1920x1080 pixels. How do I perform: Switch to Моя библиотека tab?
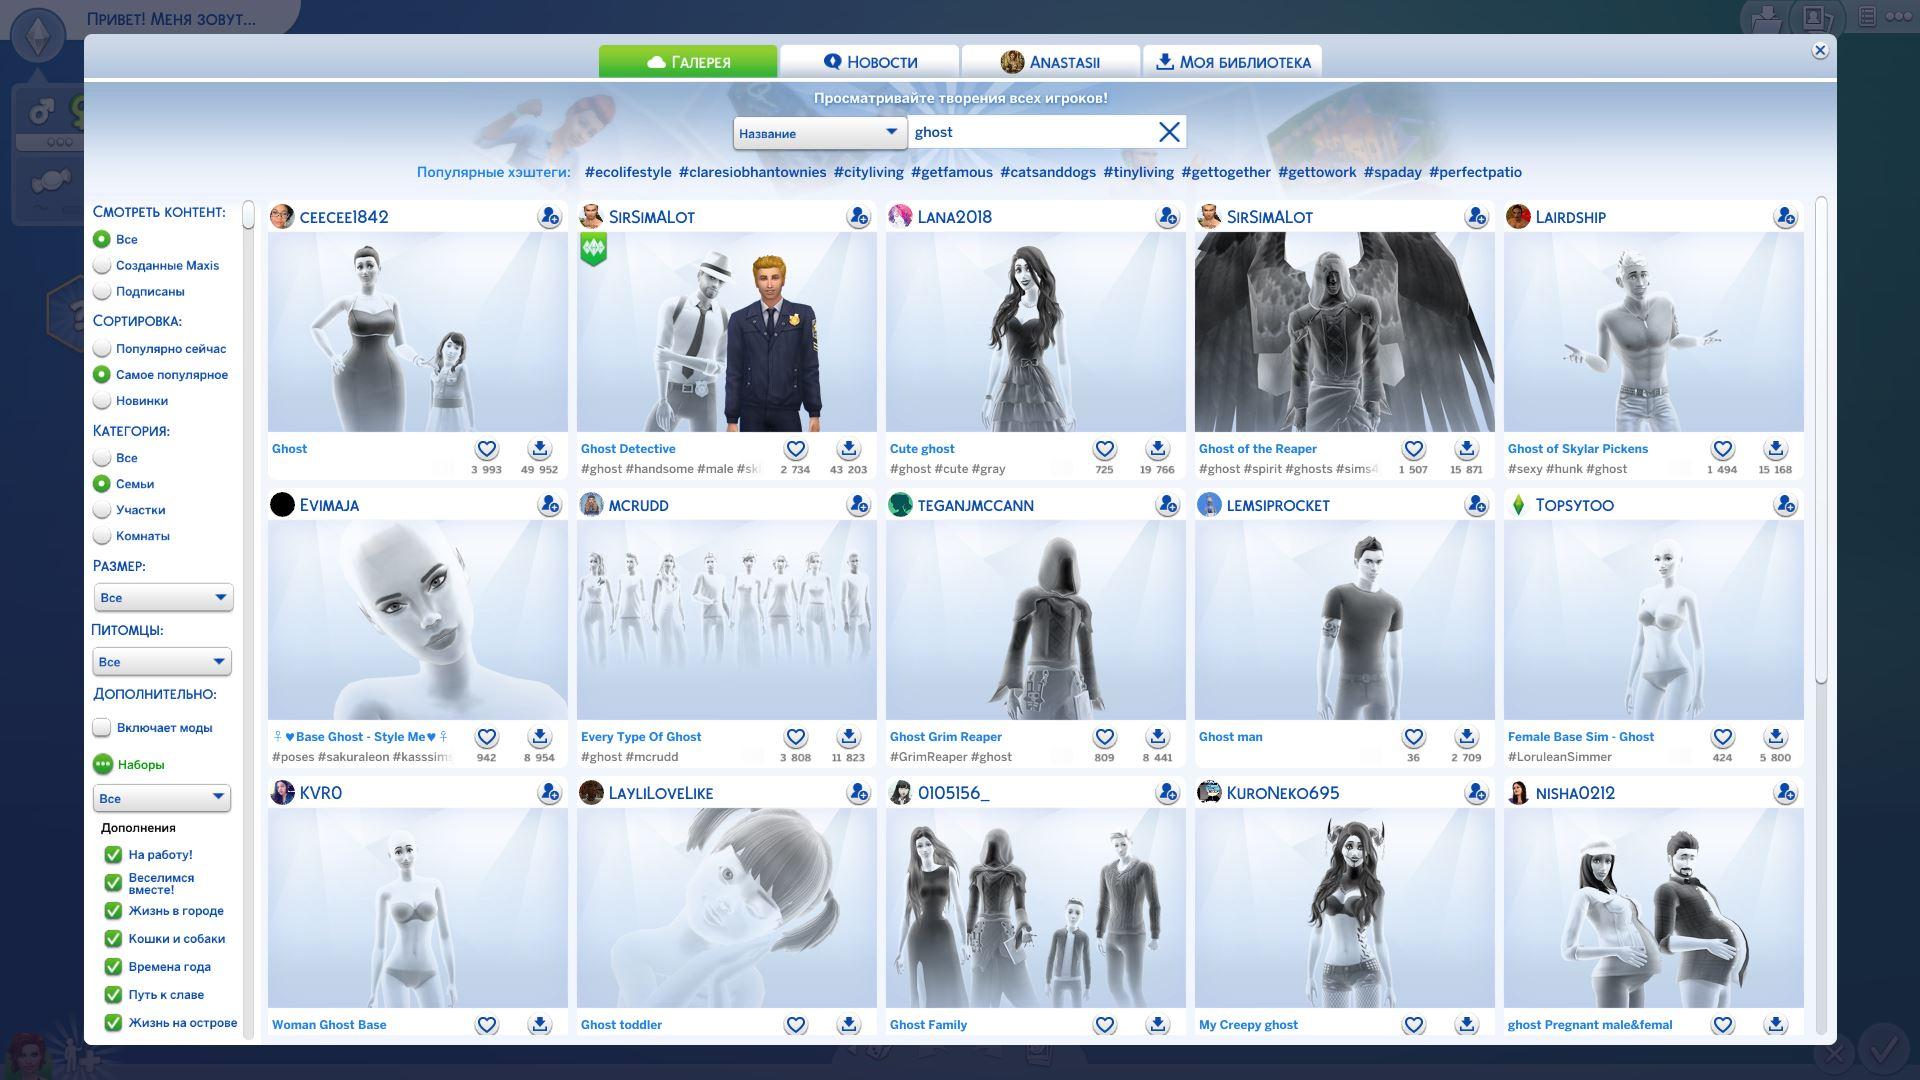tap(1232, 62)
